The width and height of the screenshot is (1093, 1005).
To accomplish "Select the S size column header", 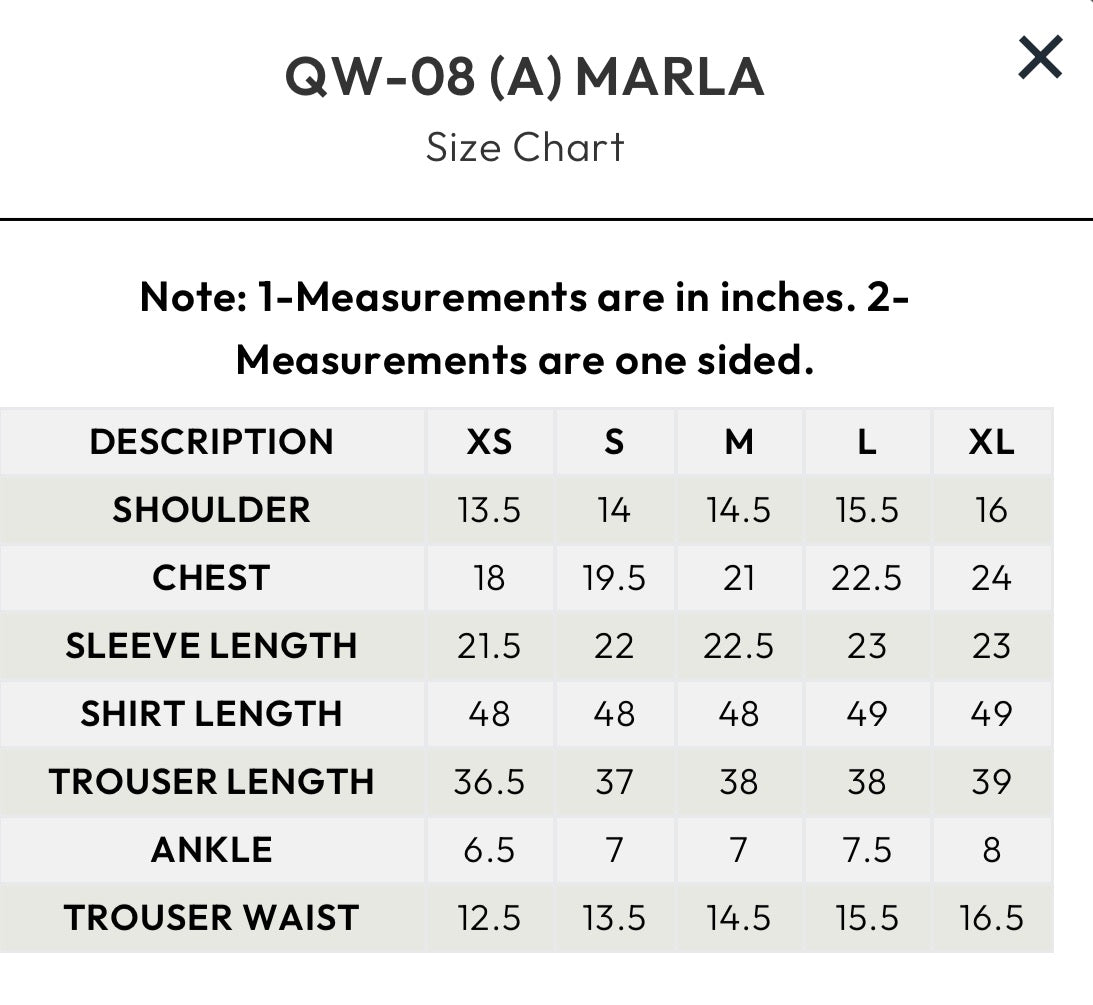I will (614, 442).
